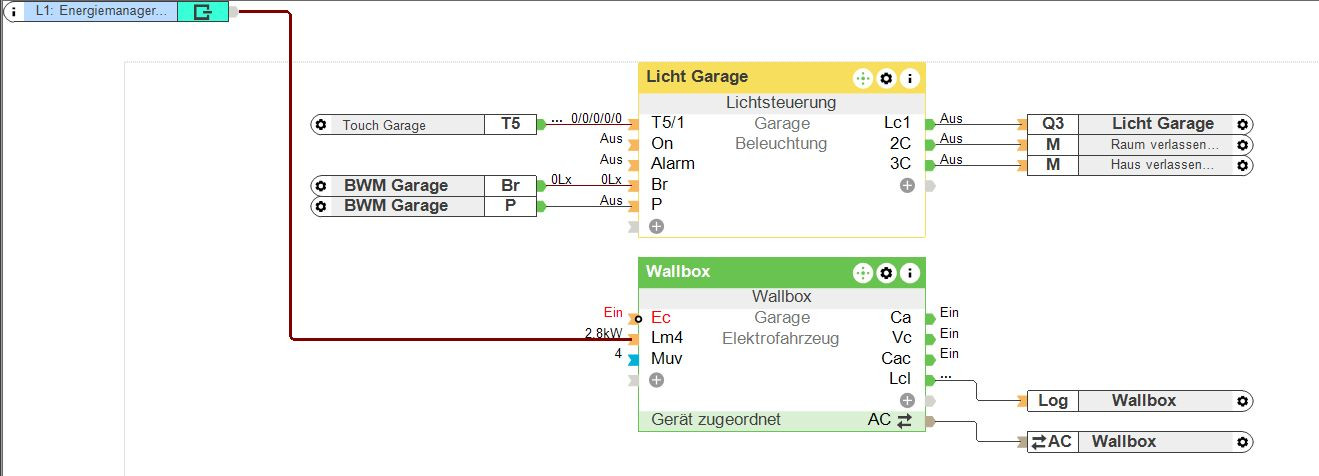
Task: Click info icon on Licht Garage block
Action: tap(909, 78)
